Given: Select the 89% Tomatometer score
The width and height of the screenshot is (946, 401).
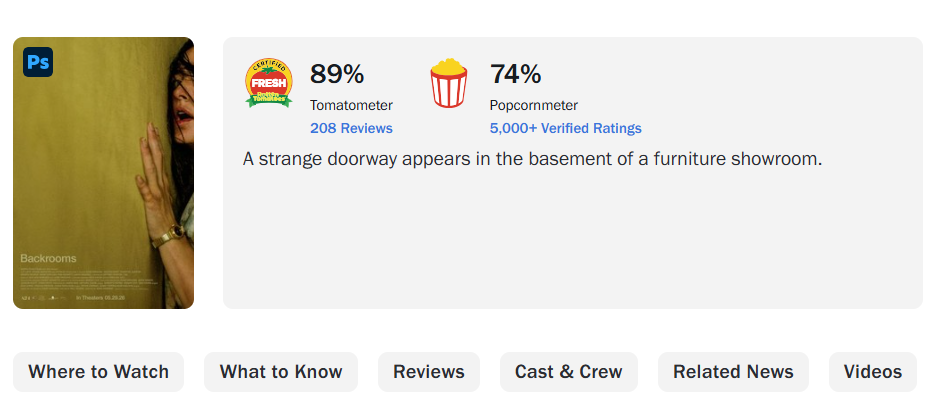Looking at the screenshot, I should coord(337,74).
